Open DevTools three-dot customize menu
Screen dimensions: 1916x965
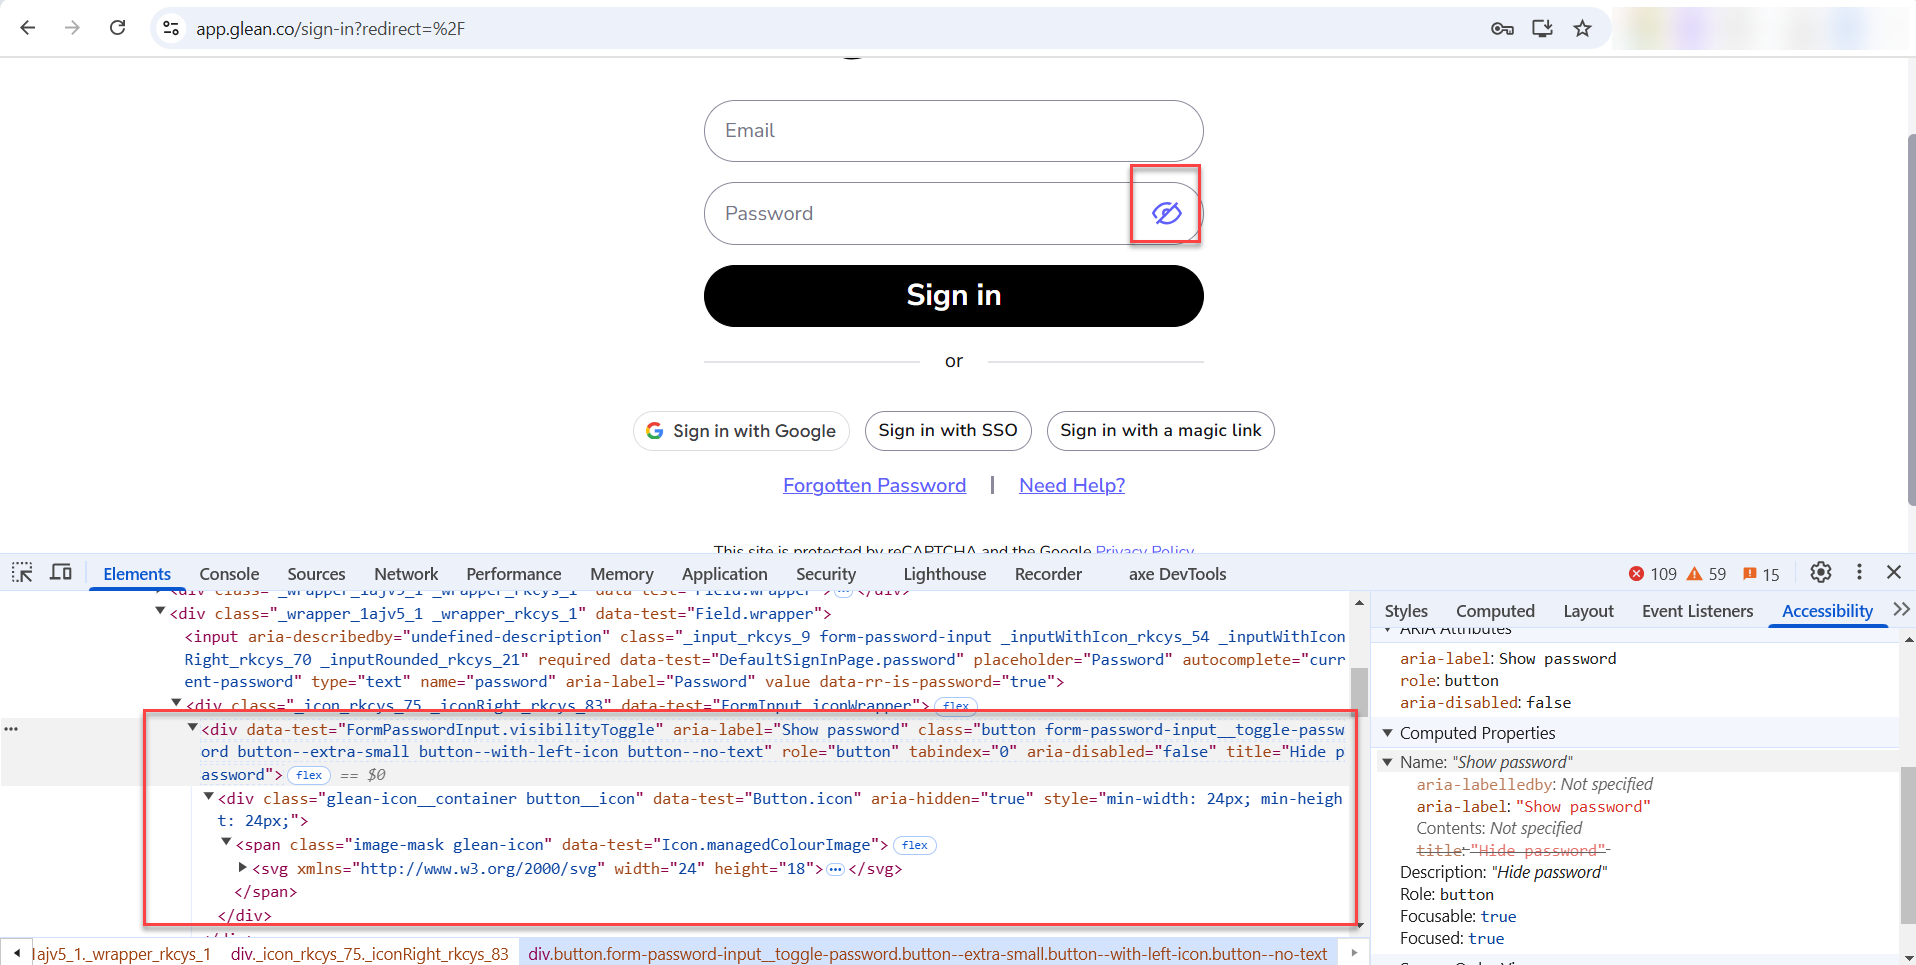pos(1859,573)
